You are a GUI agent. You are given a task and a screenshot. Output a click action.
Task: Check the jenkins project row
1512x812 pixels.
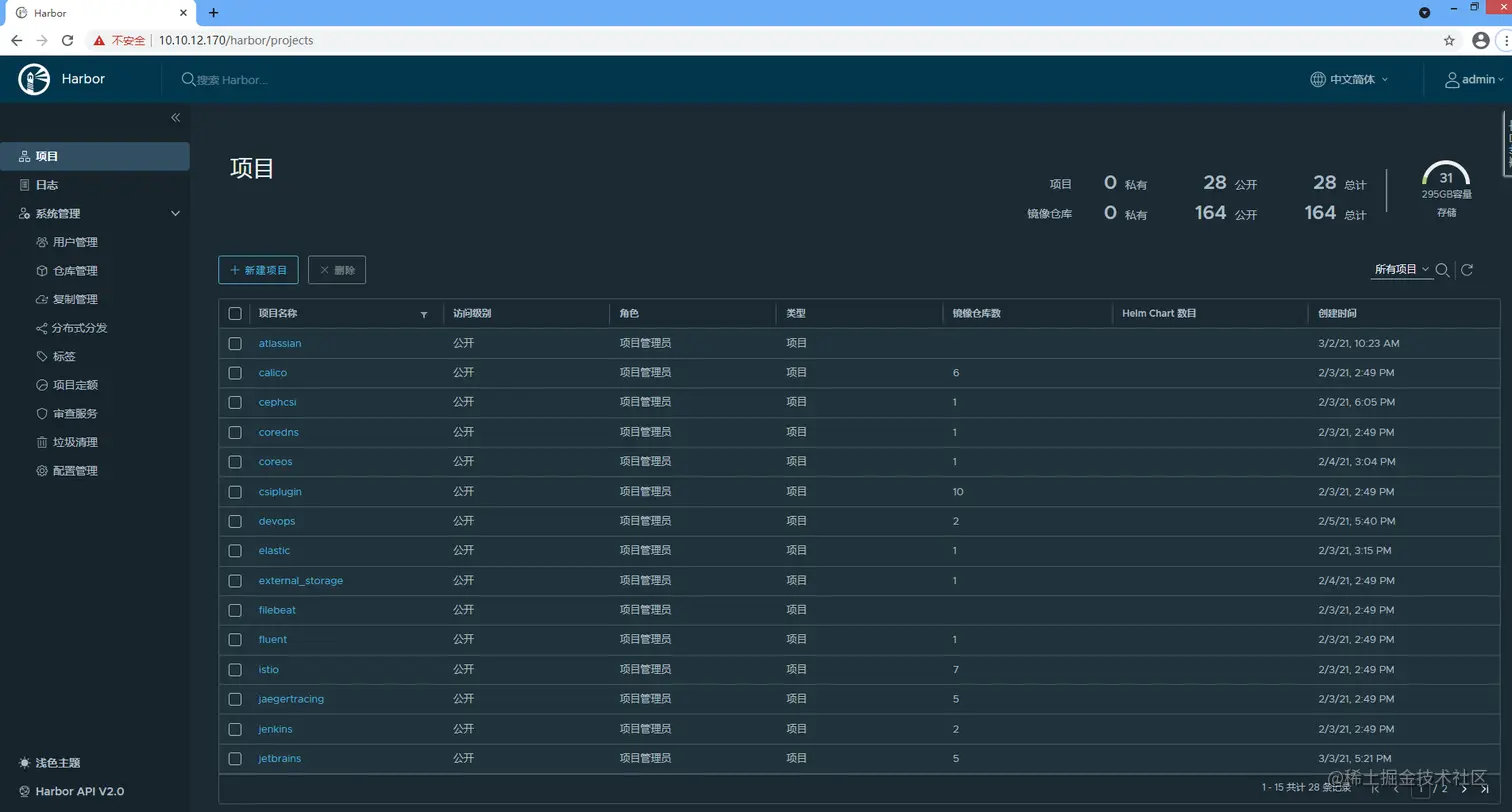pos(235,729)
